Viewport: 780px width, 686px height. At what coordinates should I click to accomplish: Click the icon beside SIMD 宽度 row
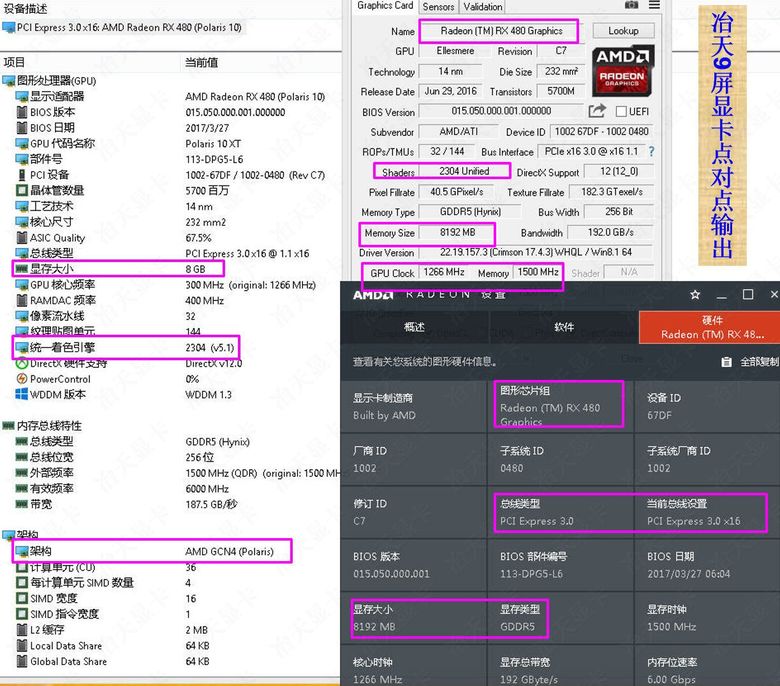tap(21, 598)
